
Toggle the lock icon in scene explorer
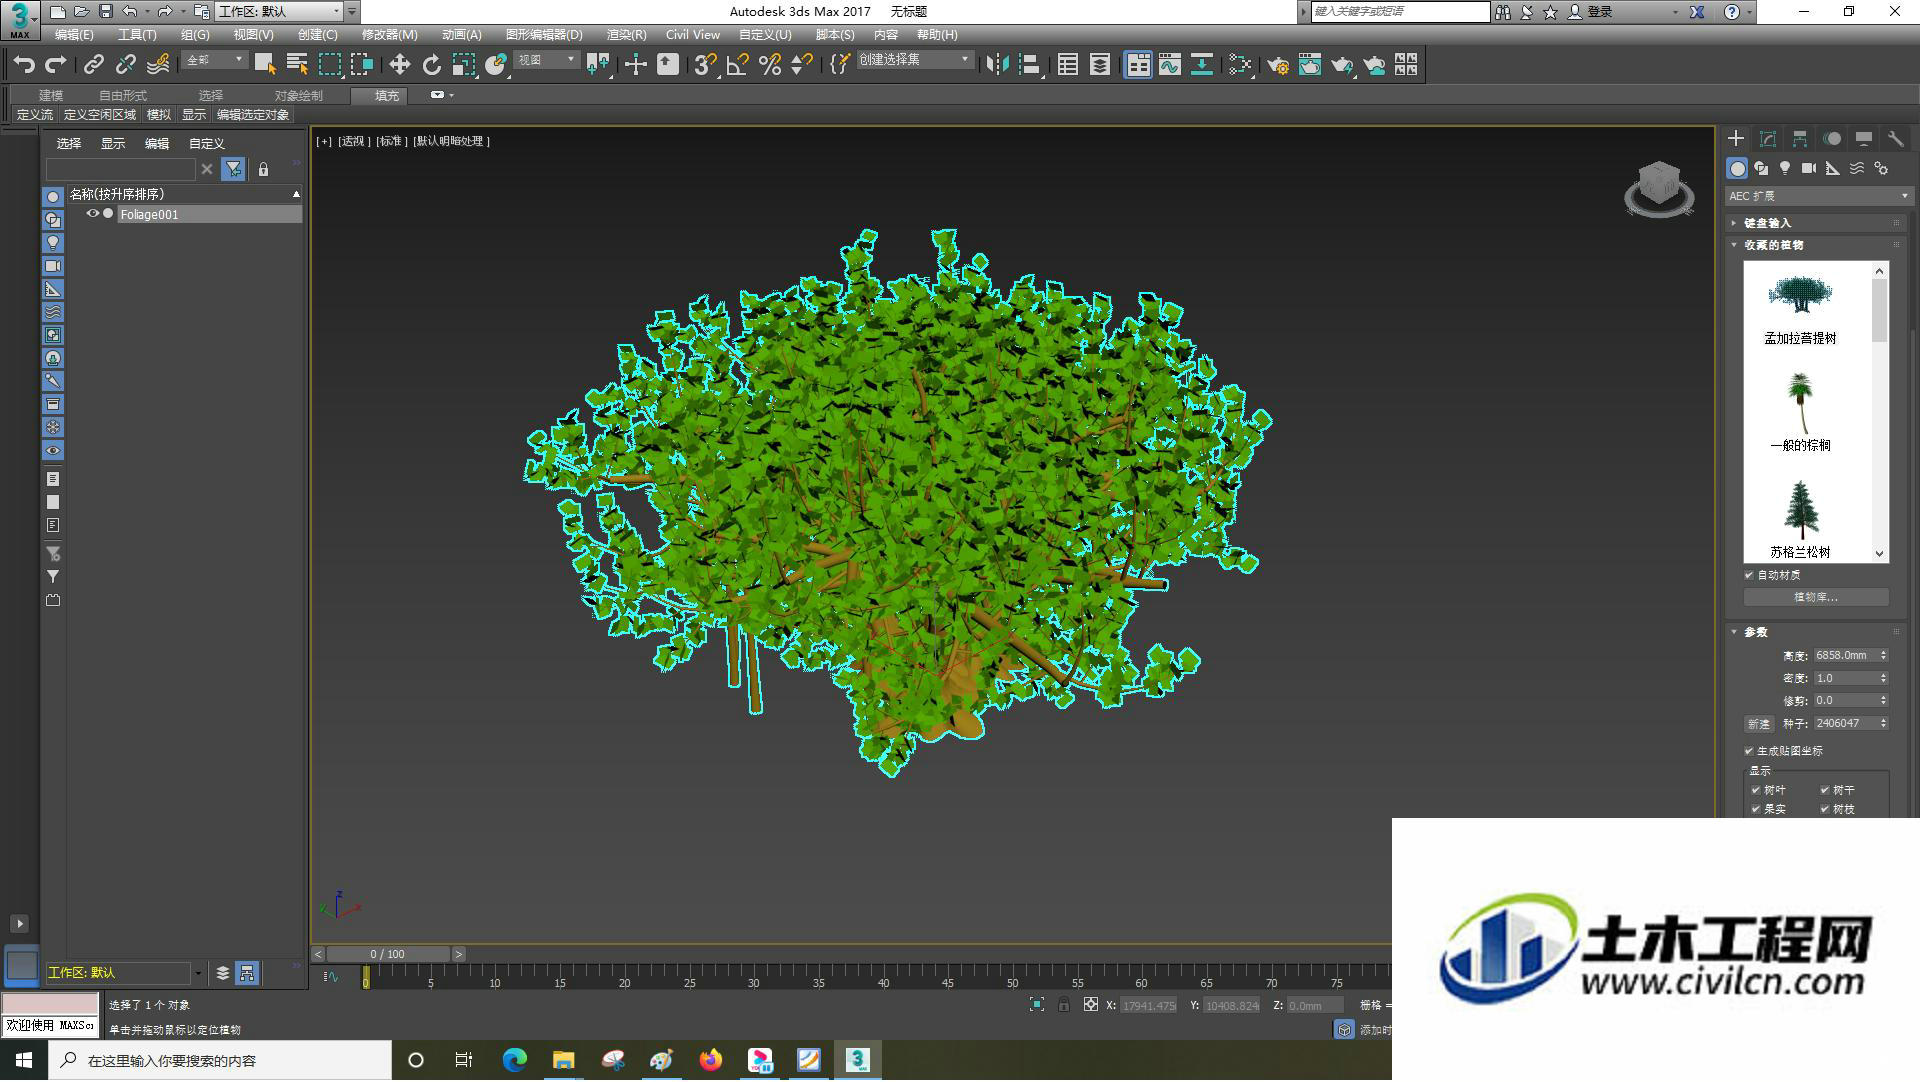(263, 169)
